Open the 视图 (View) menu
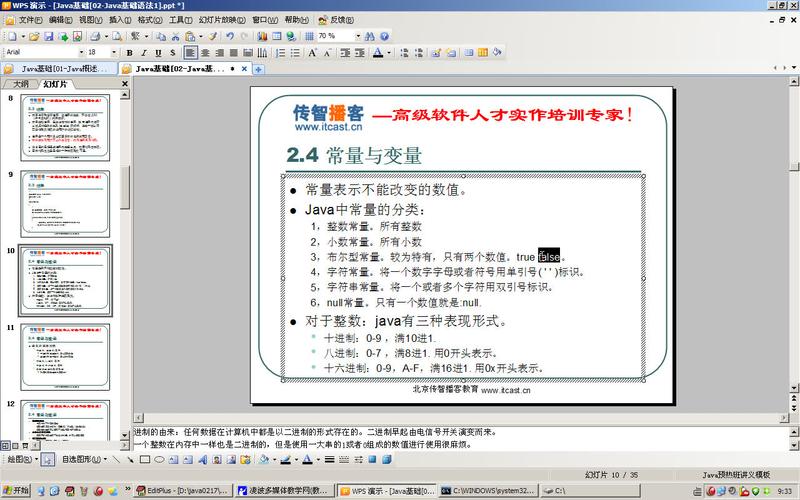This screenshot has height=500, width=800. pyautogui.click(x=90, y=20)
